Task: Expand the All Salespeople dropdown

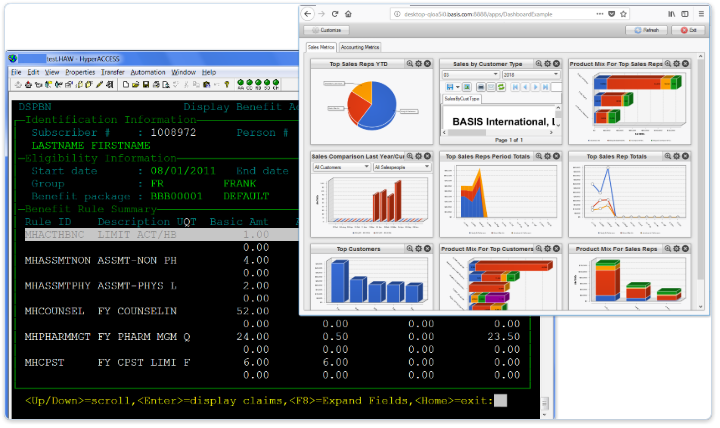Action: click(401, 167)
